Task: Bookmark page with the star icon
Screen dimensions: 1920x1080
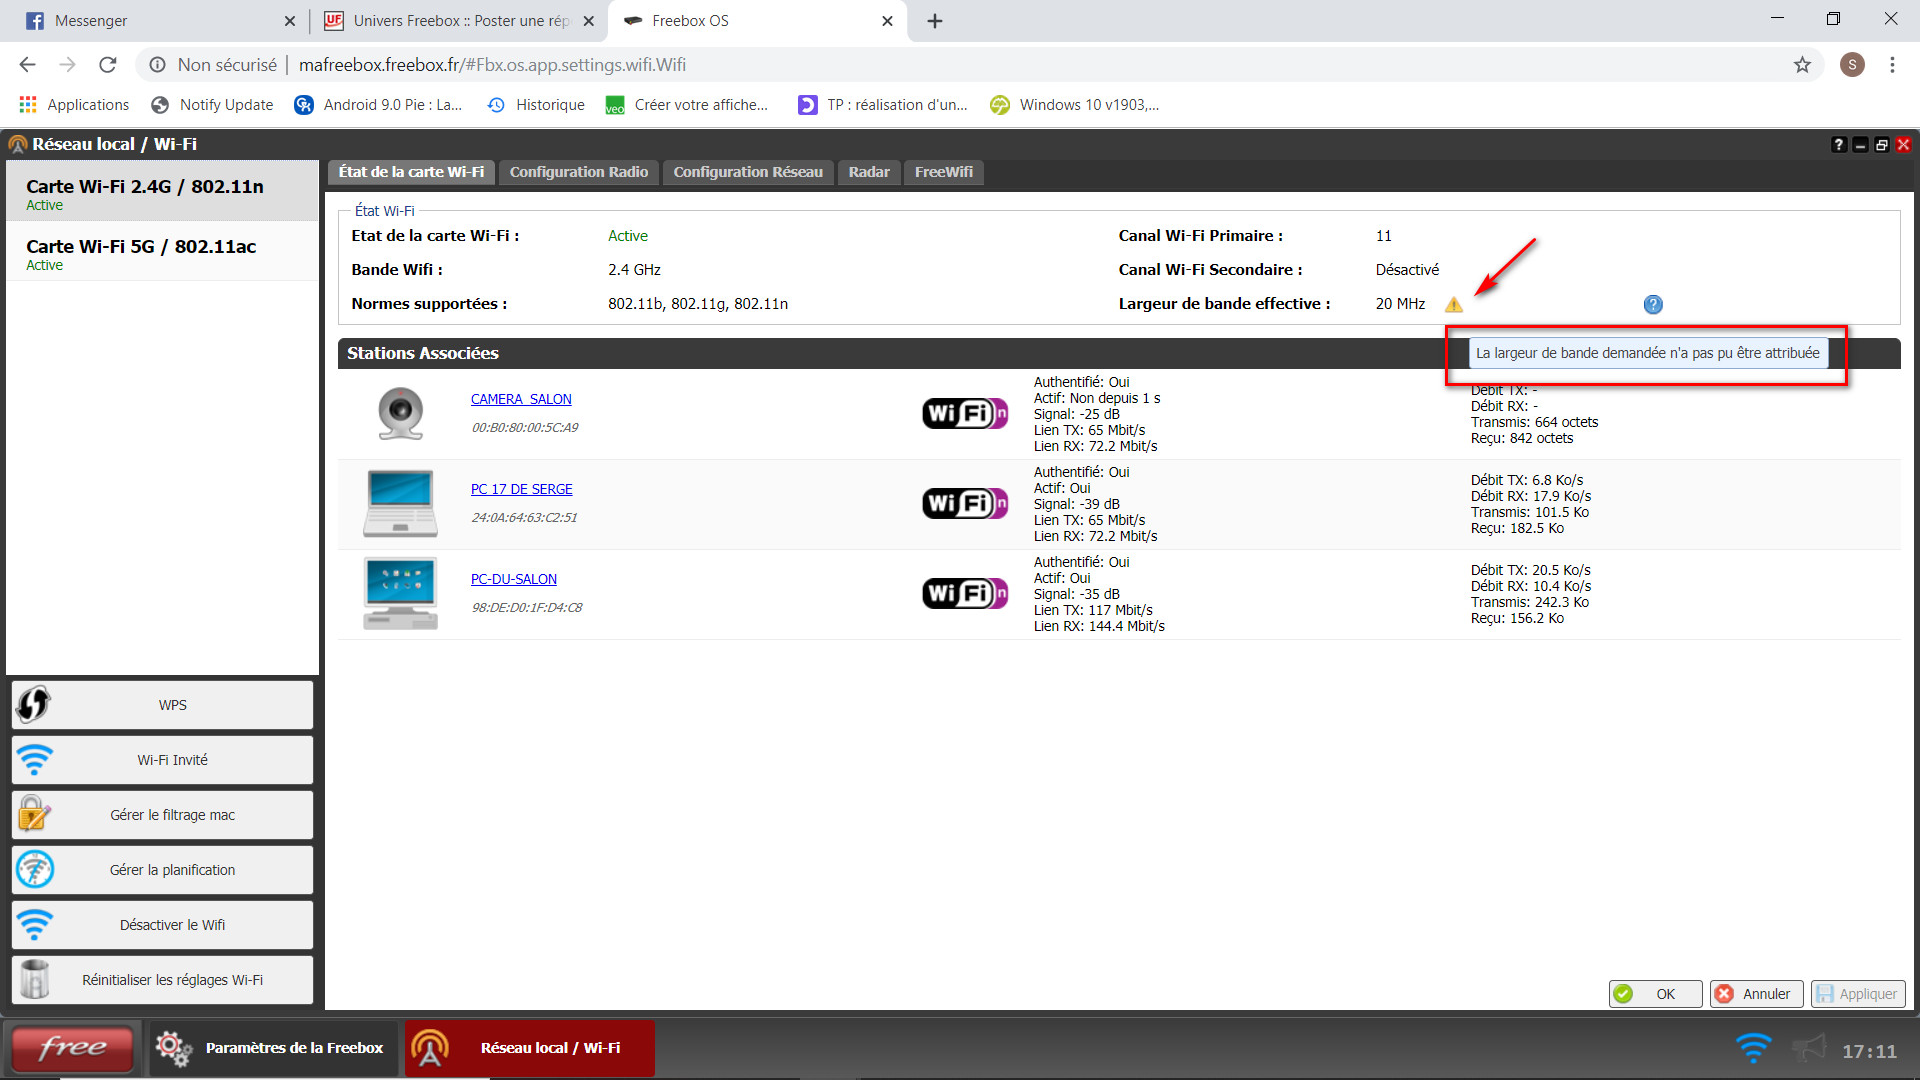Action: [x=1801, y=65]
